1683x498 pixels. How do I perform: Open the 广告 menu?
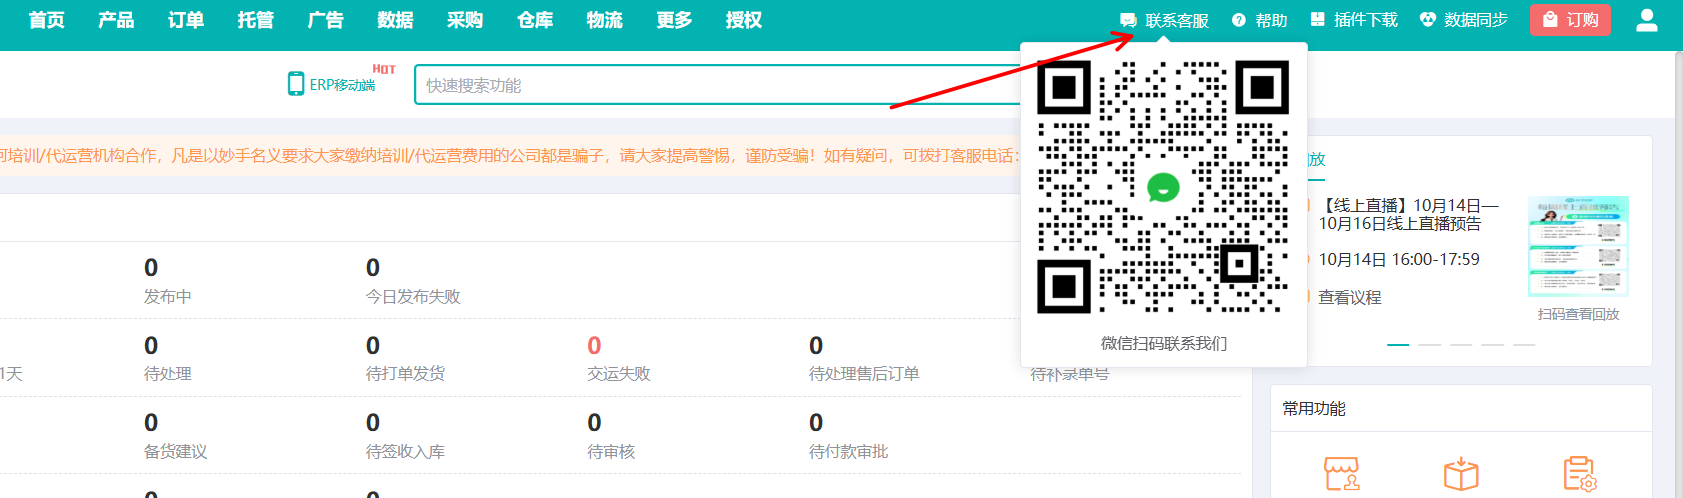click(326, 20)
